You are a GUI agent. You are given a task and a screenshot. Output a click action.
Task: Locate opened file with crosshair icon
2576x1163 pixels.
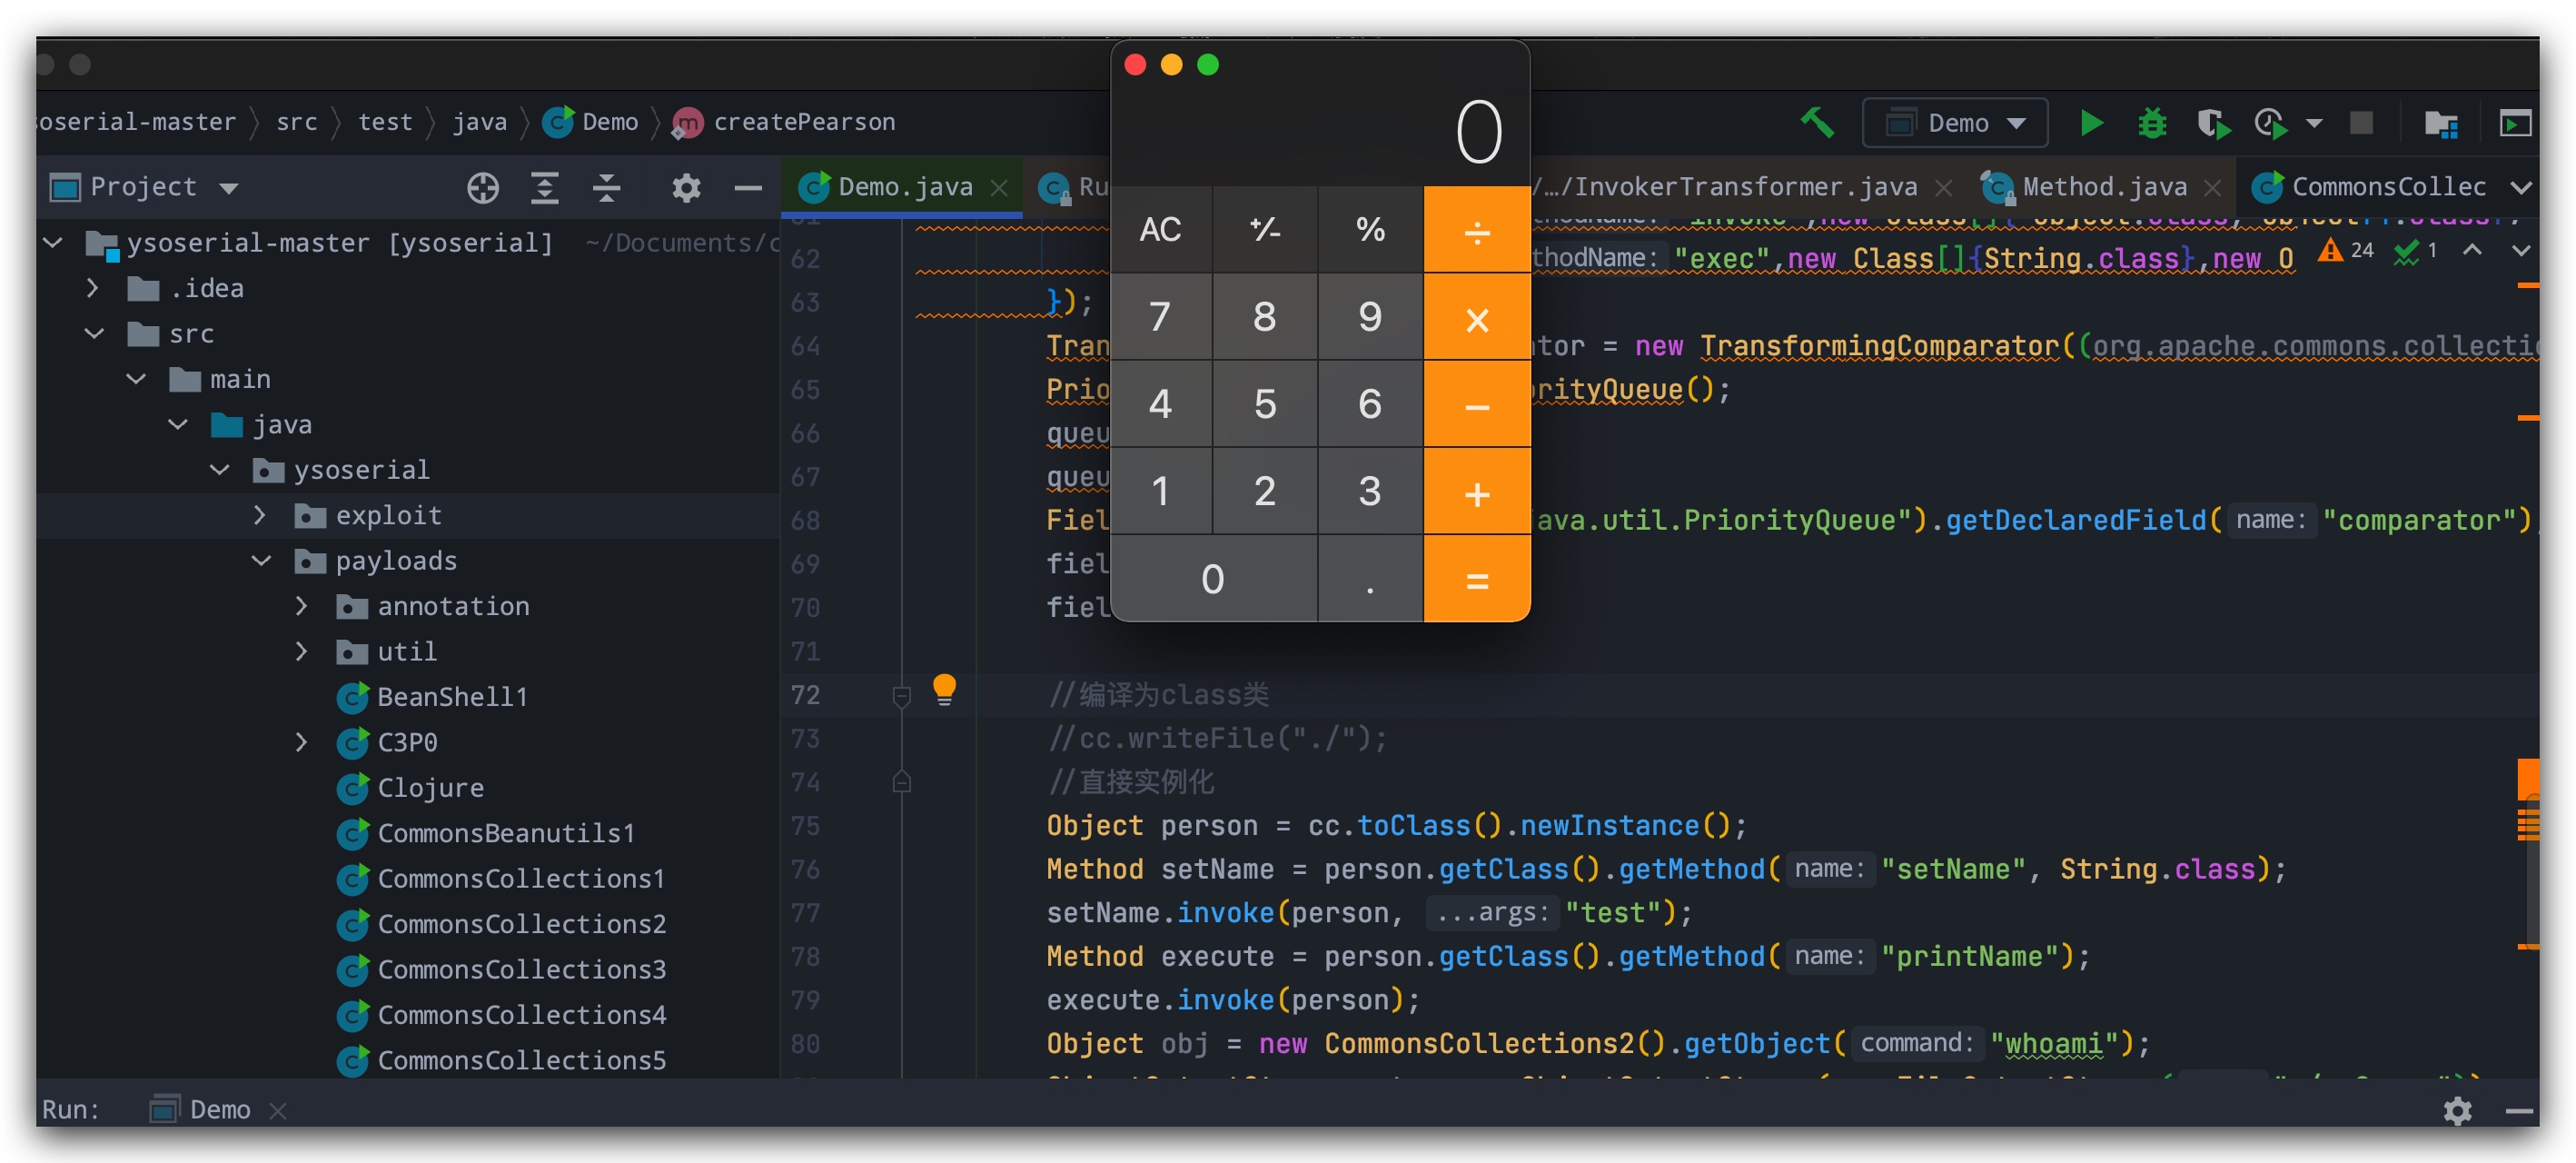483,188
